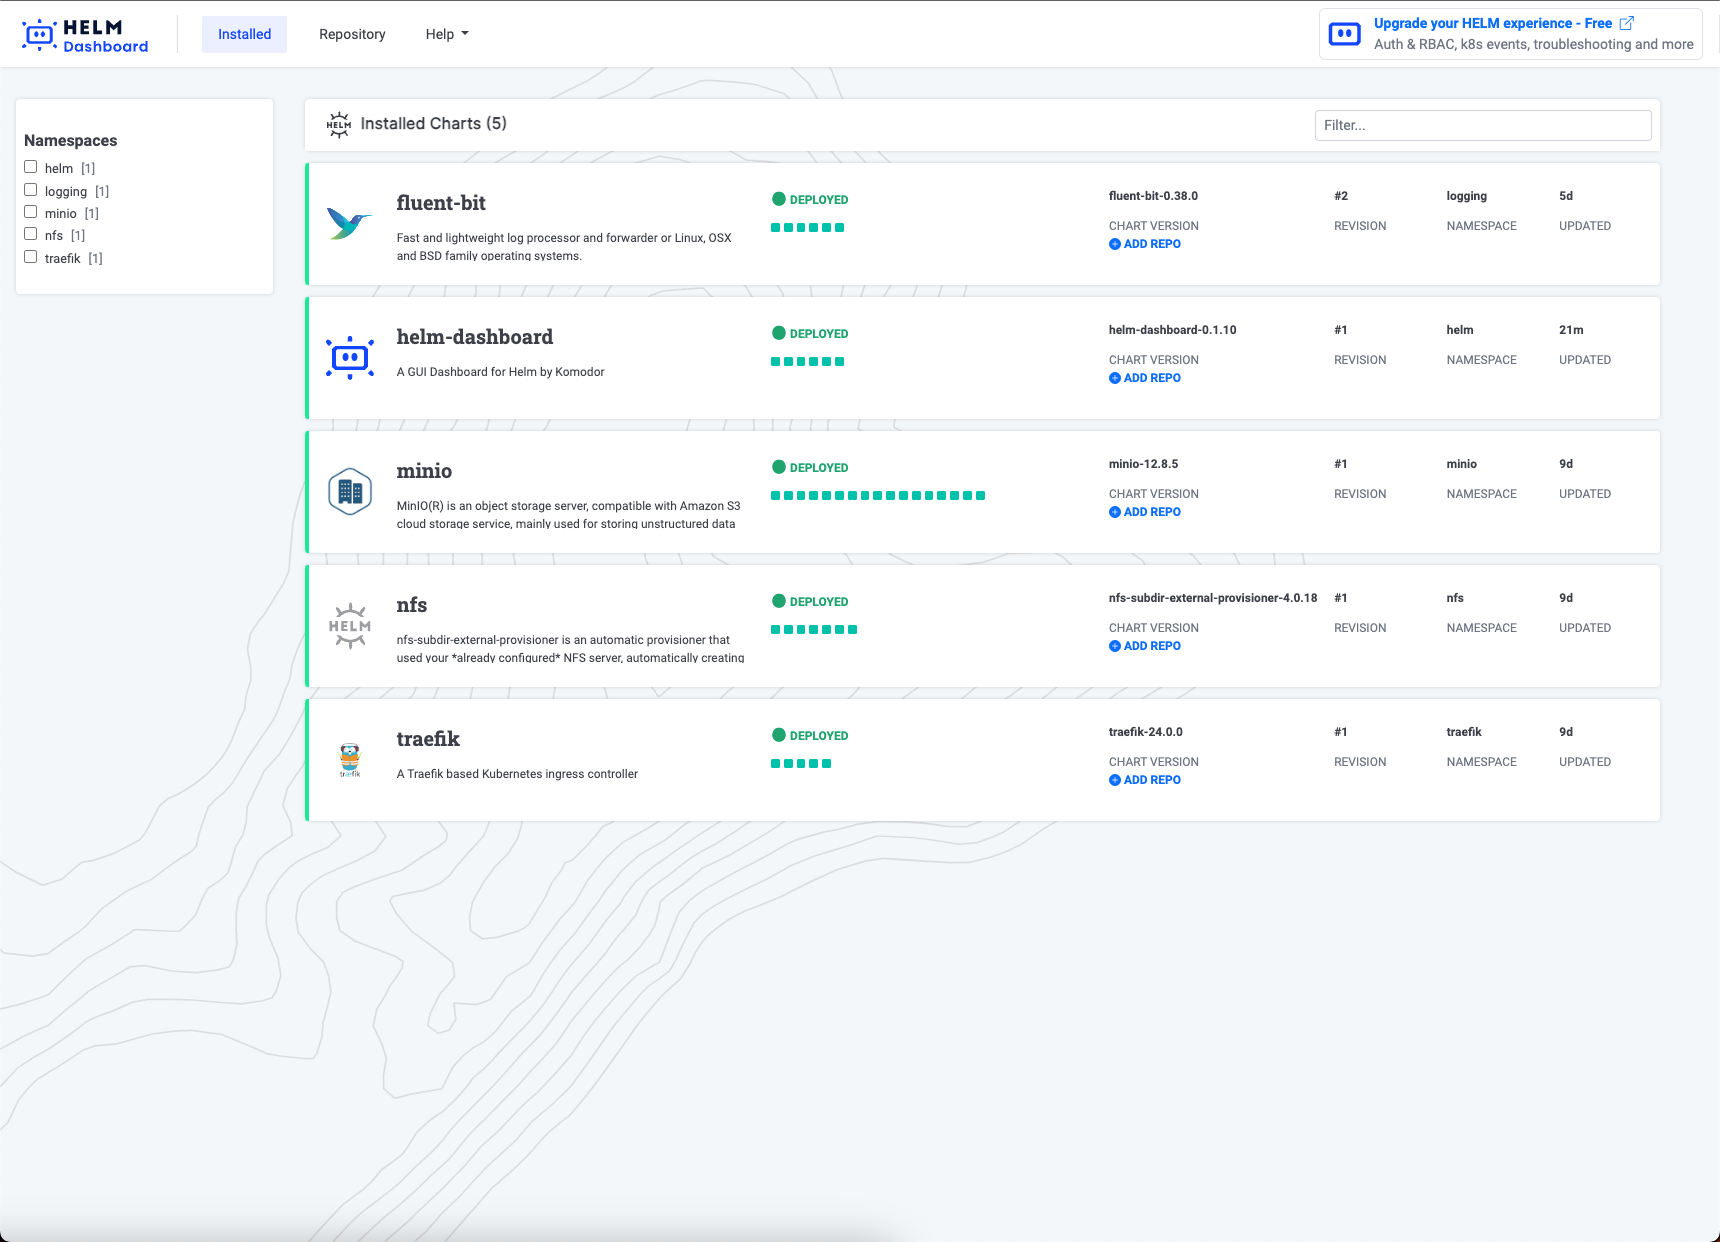
Task: Open the fluent-bit chart title
Action: coord(441,203)
